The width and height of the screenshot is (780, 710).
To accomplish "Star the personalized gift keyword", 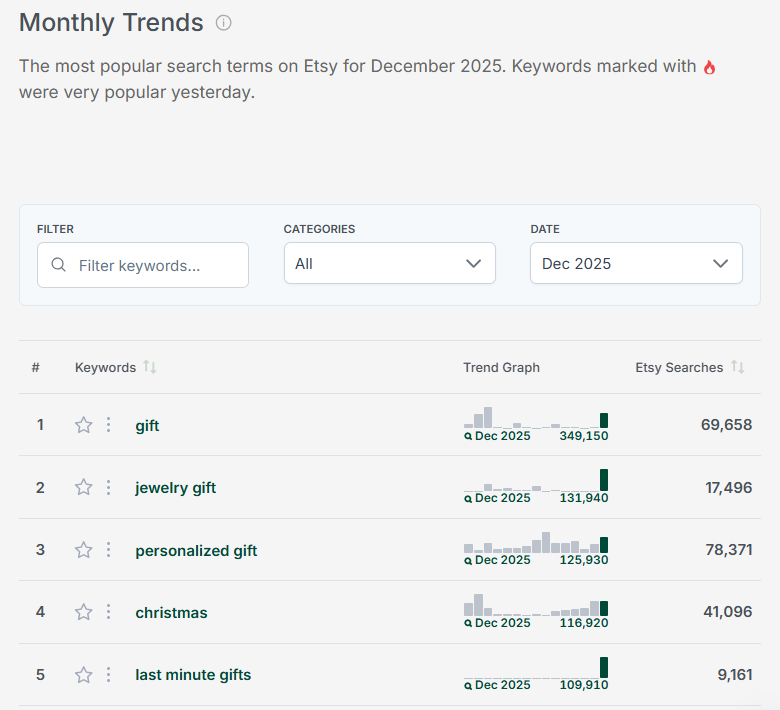I will 84,550.
